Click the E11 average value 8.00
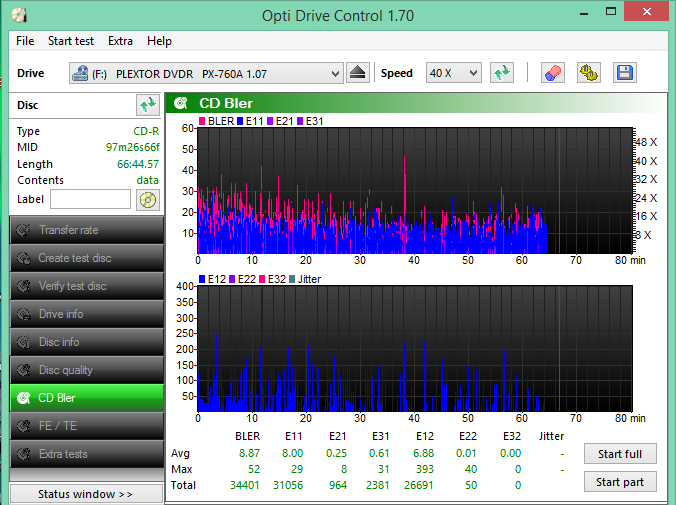This screenshot has width=676, height=505. tap(293, 453)
